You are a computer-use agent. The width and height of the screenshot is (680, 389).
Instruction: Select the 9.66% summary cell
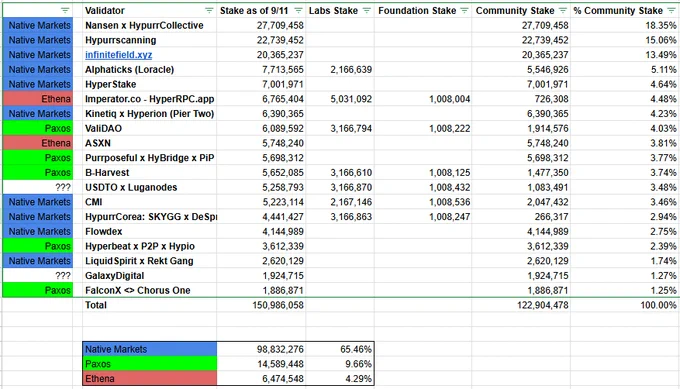340,364
